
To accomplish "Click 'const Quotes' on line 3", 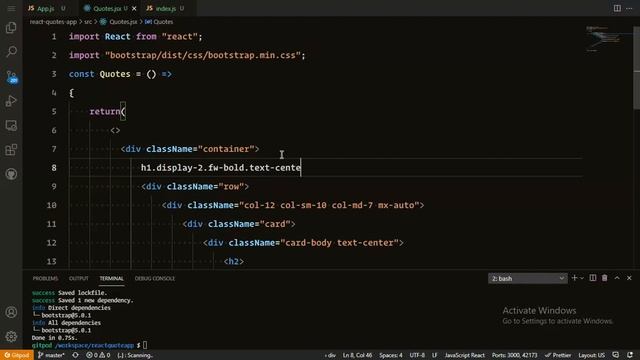I will pos(100,74).
